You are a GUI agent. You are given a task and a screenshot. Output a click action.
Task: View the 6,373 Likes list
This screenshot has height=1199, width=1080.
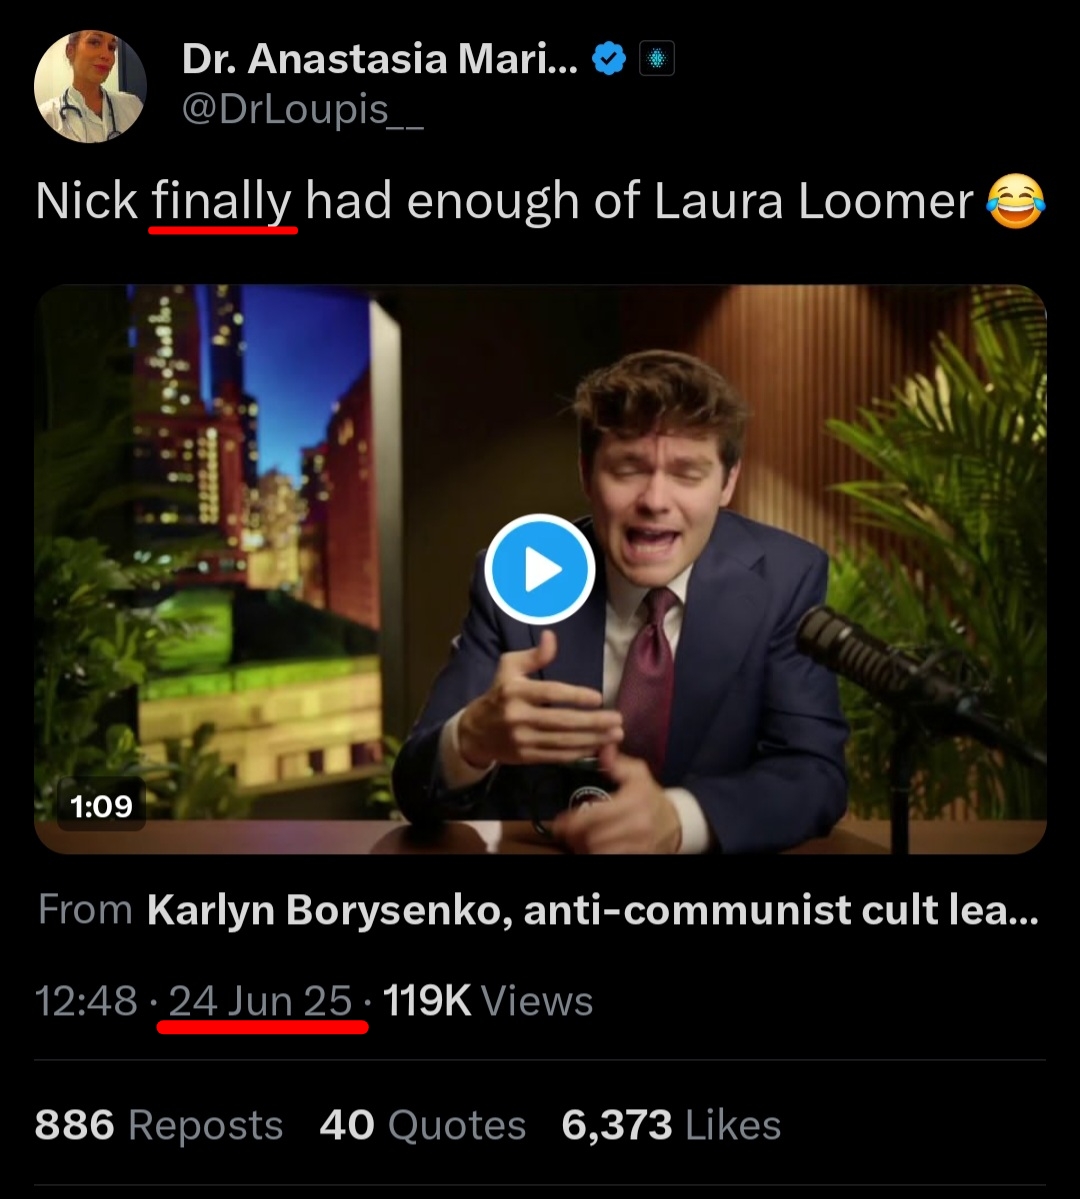671,1125
